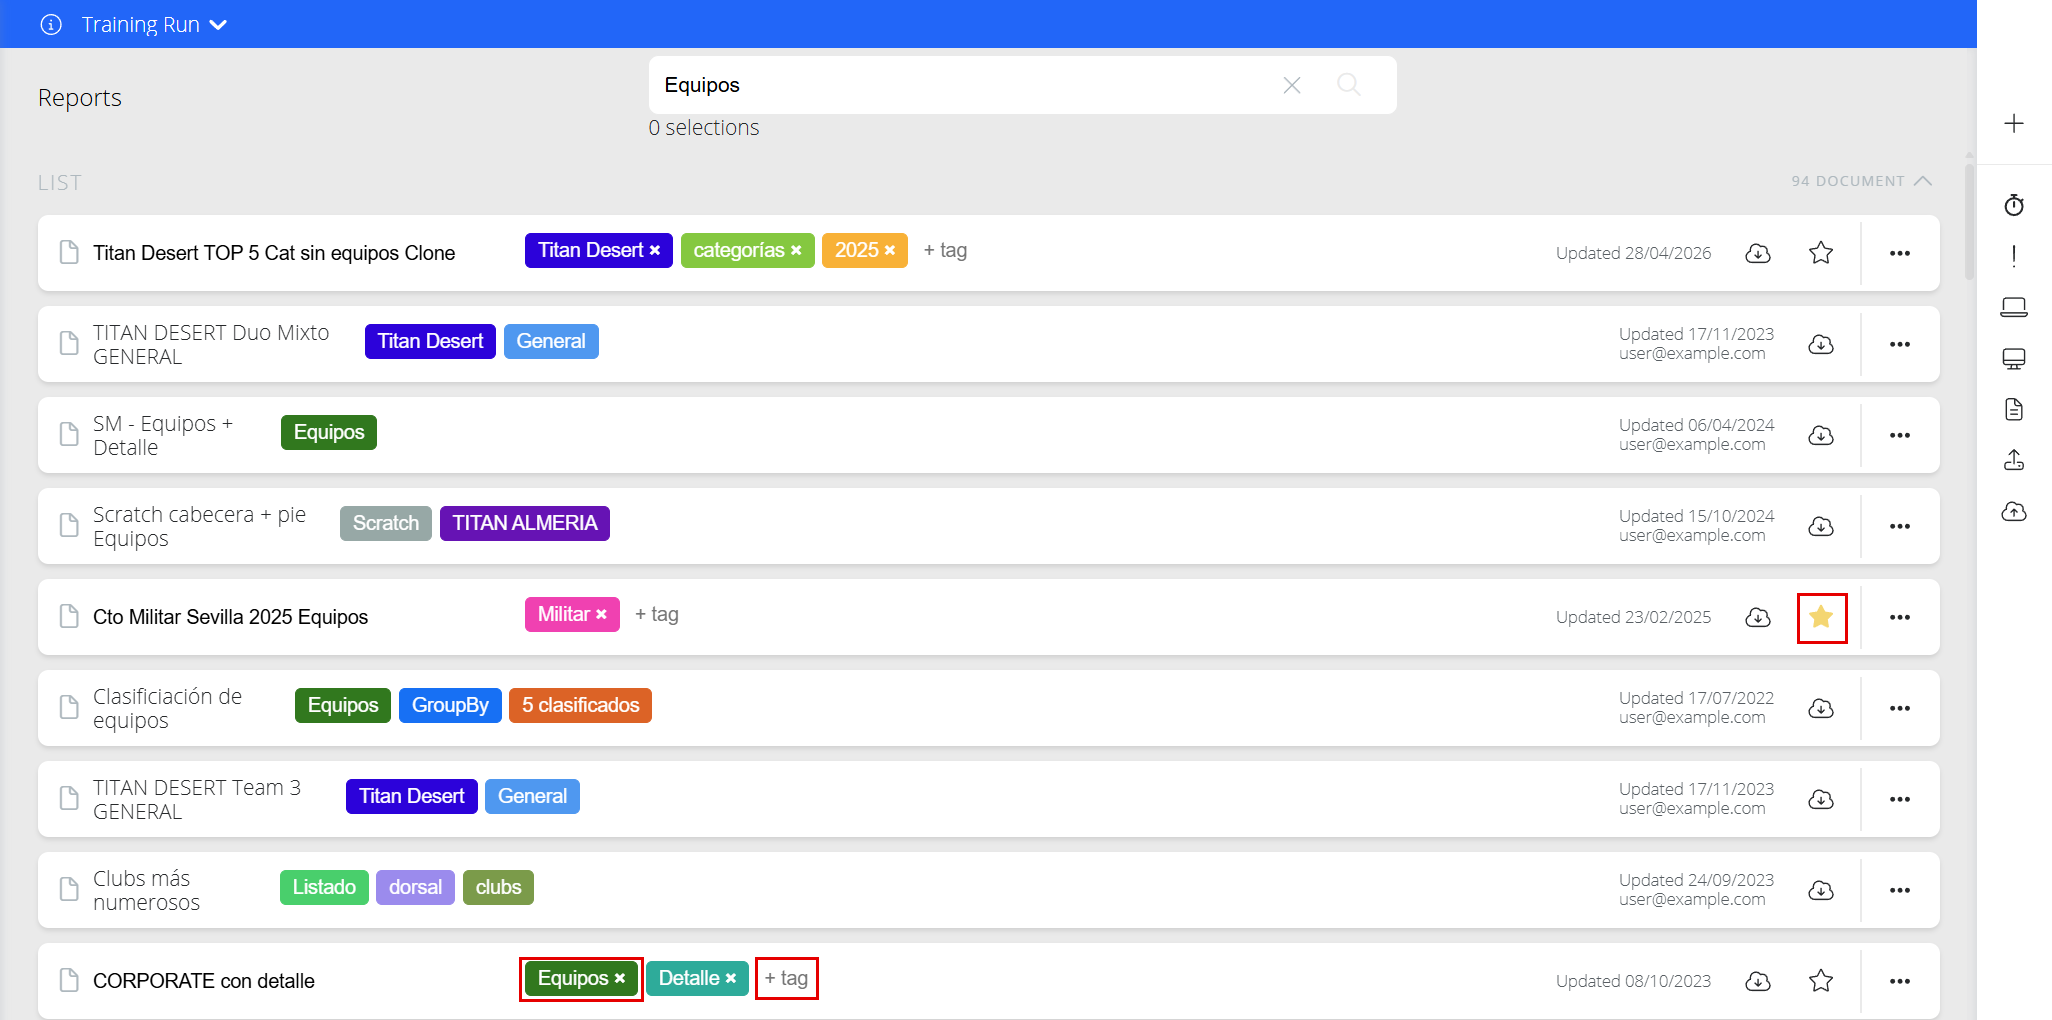Select the laptop icon in the sidebar
Viewport: 2052px width, 1020px height.
2014,307
